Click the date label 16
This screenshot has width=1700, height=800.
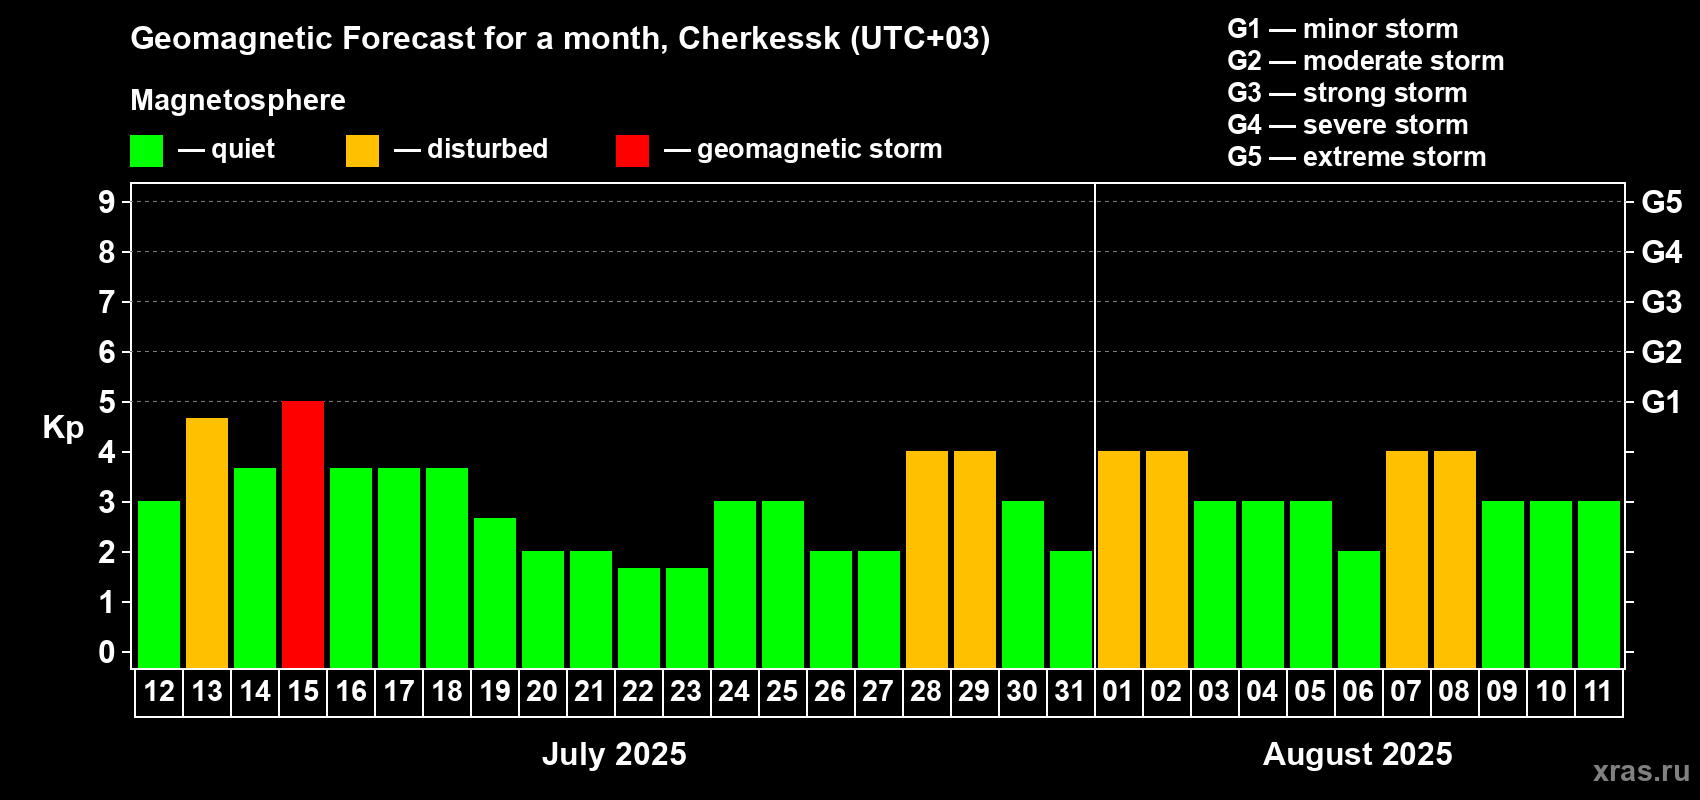[351, 692]
